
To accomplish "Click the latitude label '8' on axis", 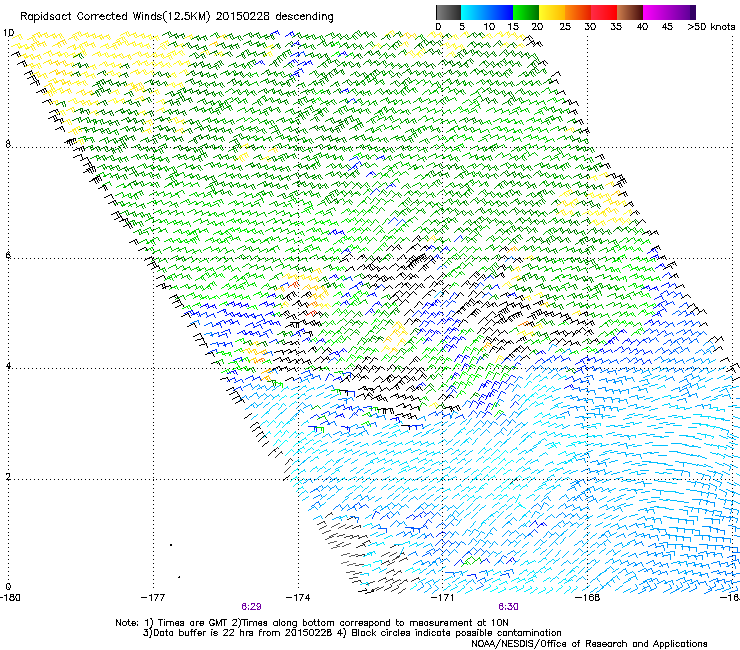I will 8,144.
